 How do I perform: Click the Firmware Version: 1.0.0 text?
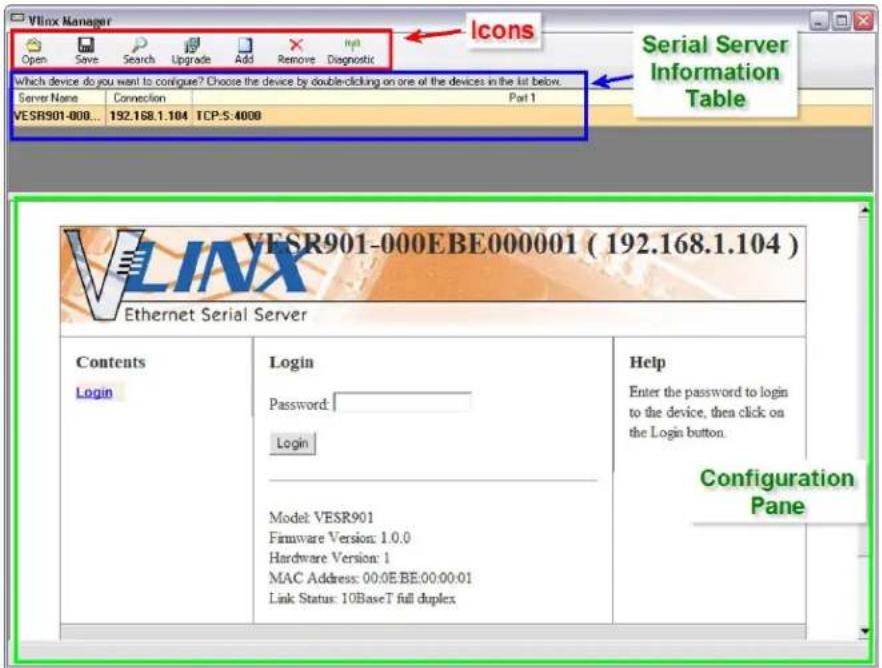340,538
